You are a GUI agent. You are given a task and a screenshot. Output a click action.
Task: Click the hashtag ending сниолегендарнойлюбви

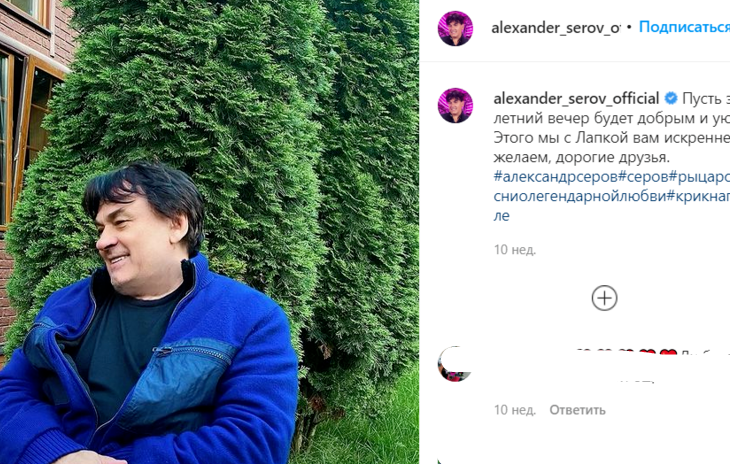coord(580,196)
